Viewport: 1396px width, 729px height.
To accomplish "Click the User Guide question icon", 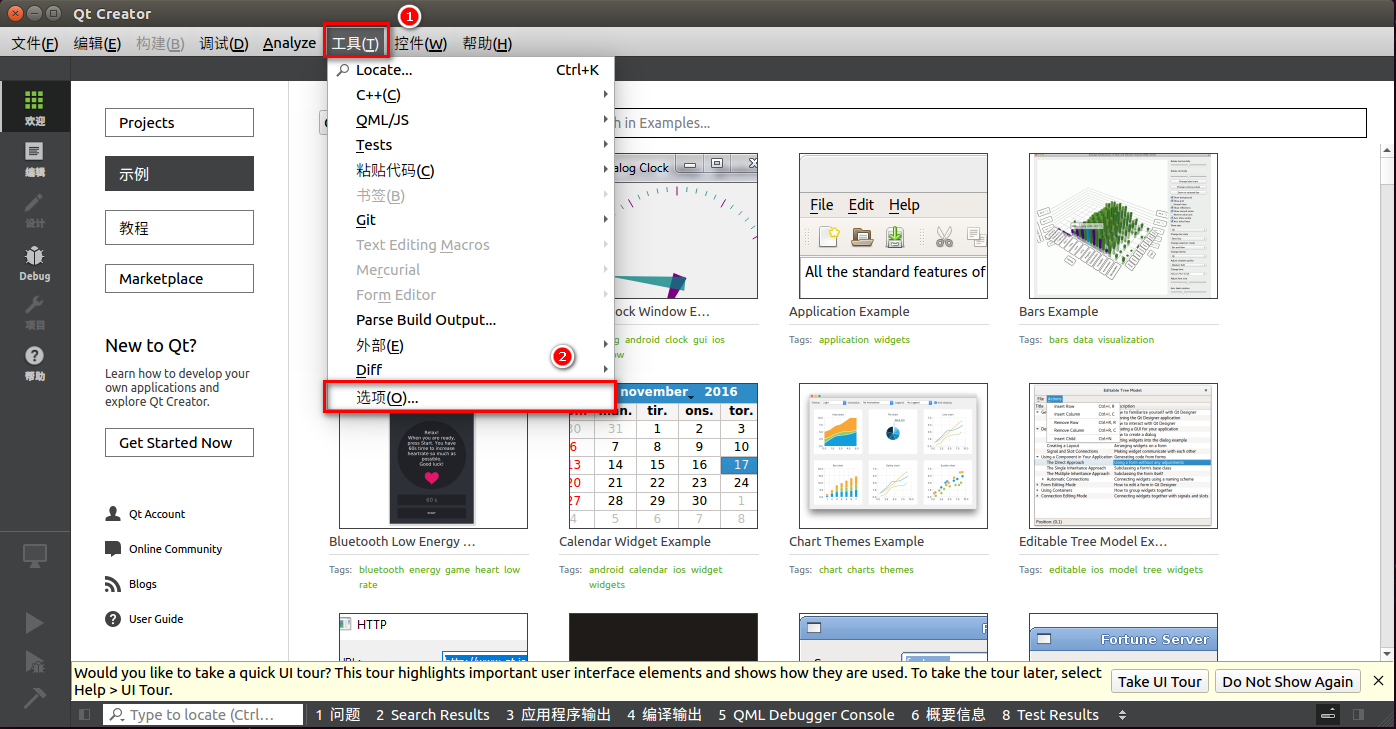I will 113,619.
